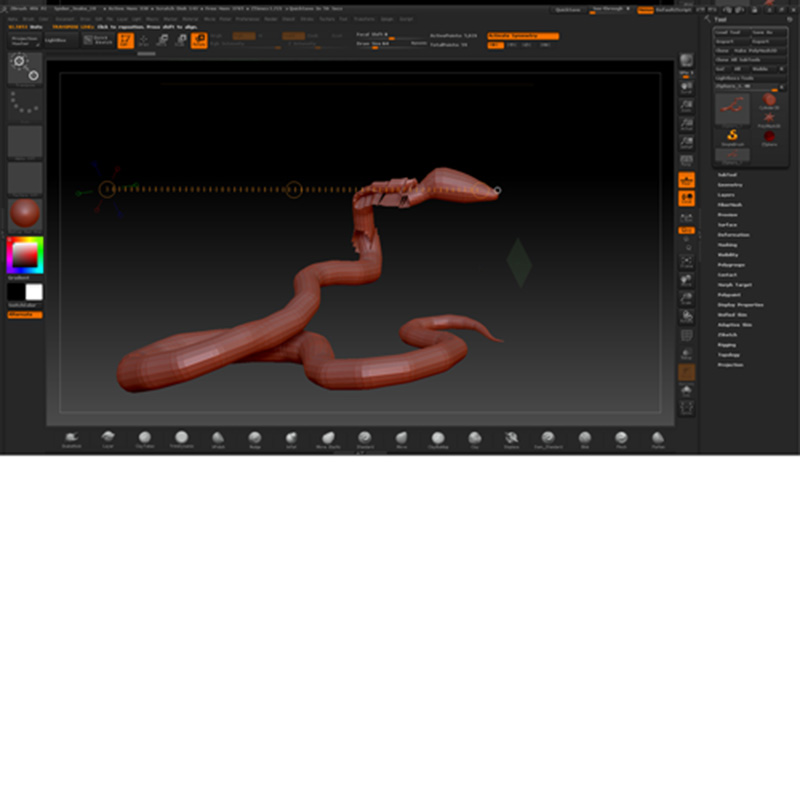Select the Draw mode icon on top shelf
This screenshot has width=800, height=800.
pos(144,40)
